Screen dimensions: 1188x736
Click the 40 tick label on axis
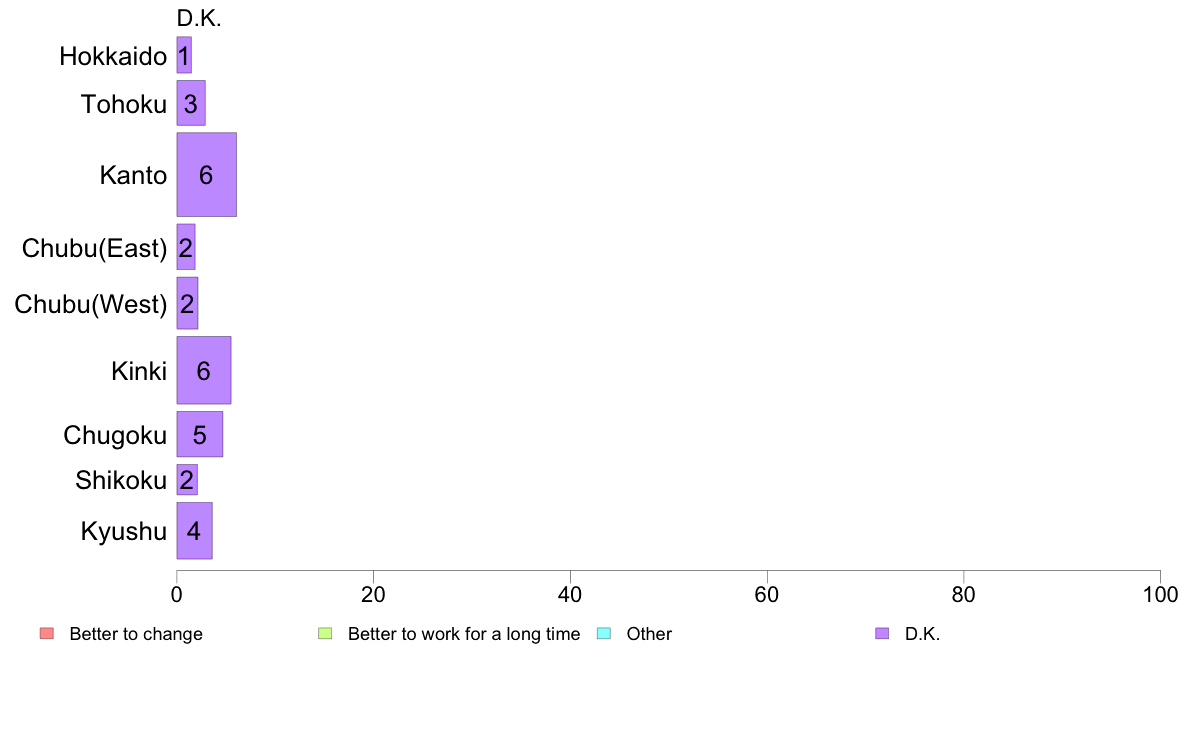(x=570, y=595)
